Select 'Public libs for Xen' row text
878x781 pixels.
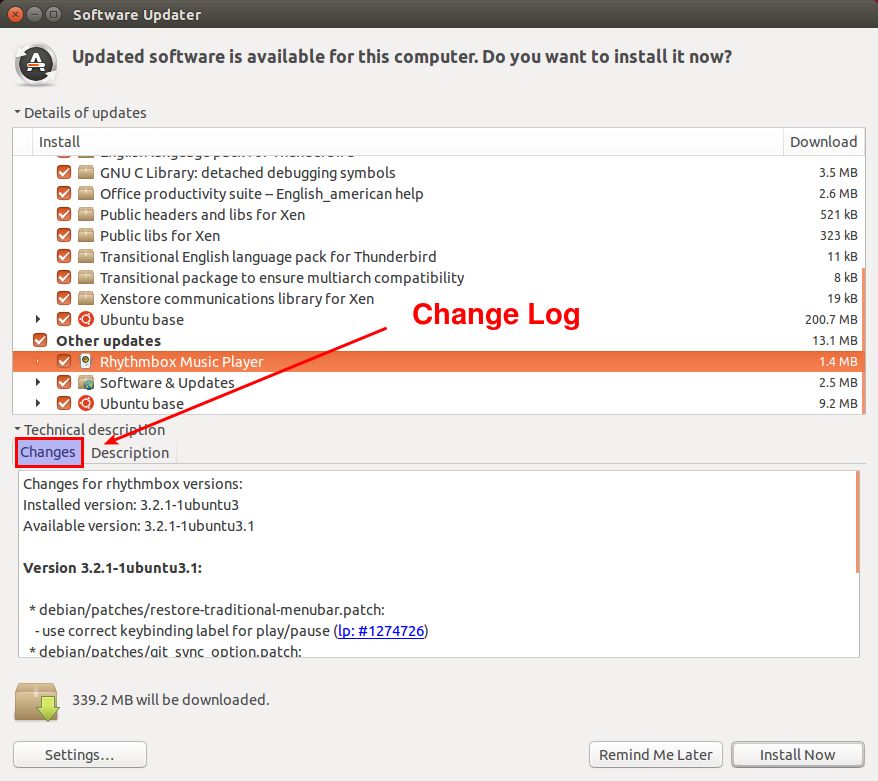point(160,236)
